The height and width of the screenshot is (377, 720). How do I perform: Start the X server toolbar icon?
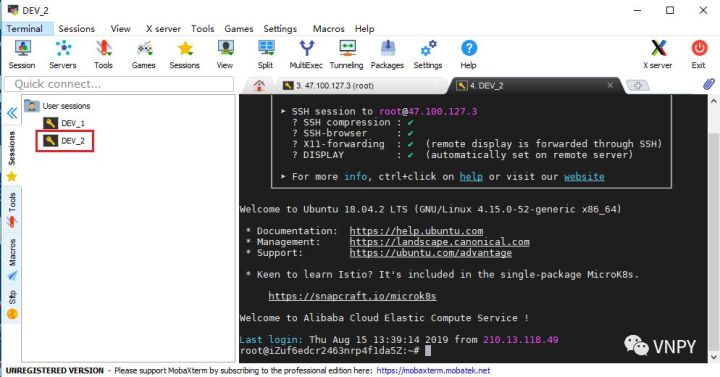pos(658,54)
